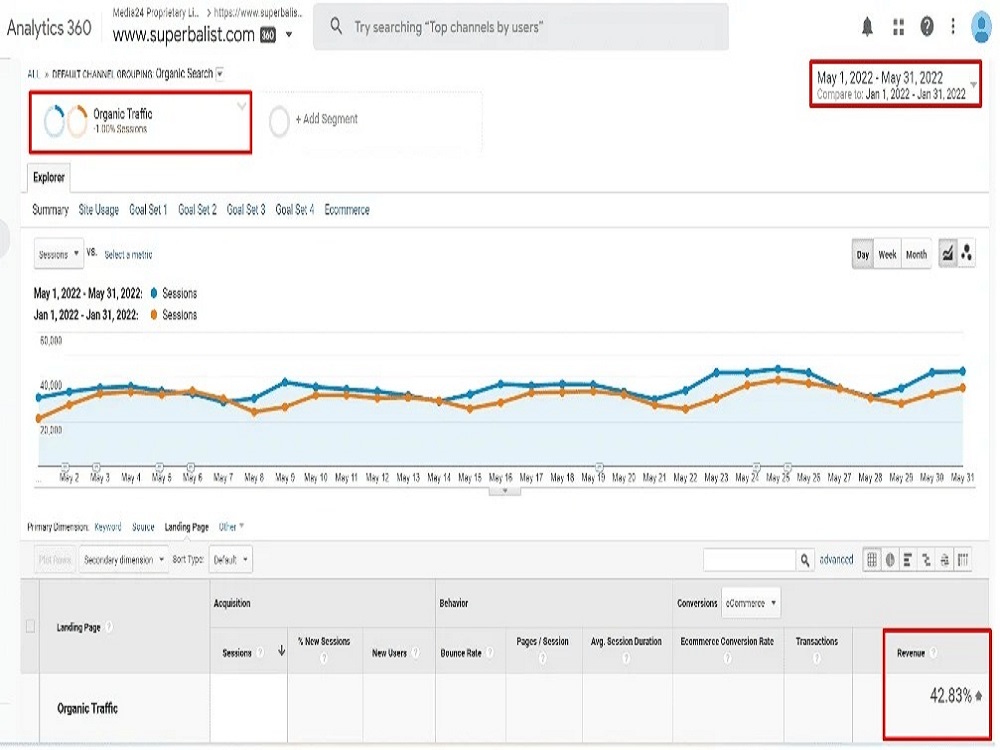Click the Source dimension link
The width and height of the screenshot is (1000, 750).
pyautogui.click(x=143, y=527)
